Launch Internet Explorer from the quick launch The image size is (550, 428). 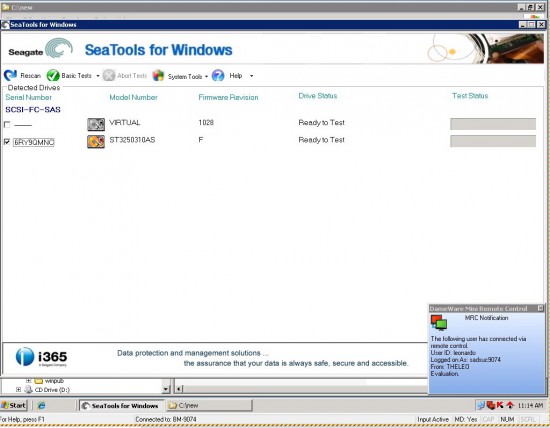[x=41, y=406]
